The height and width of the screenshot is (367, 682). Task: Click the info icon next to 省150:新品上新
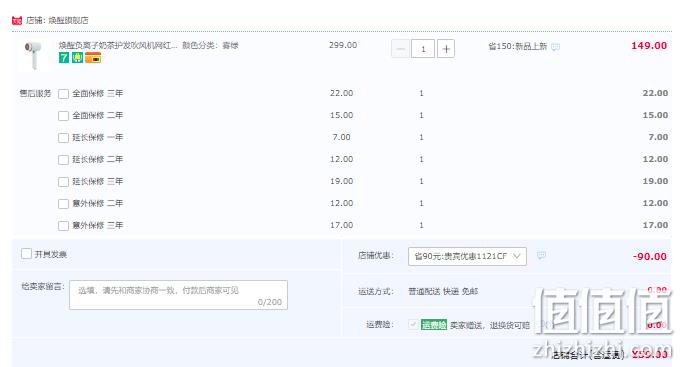(555, 47)
